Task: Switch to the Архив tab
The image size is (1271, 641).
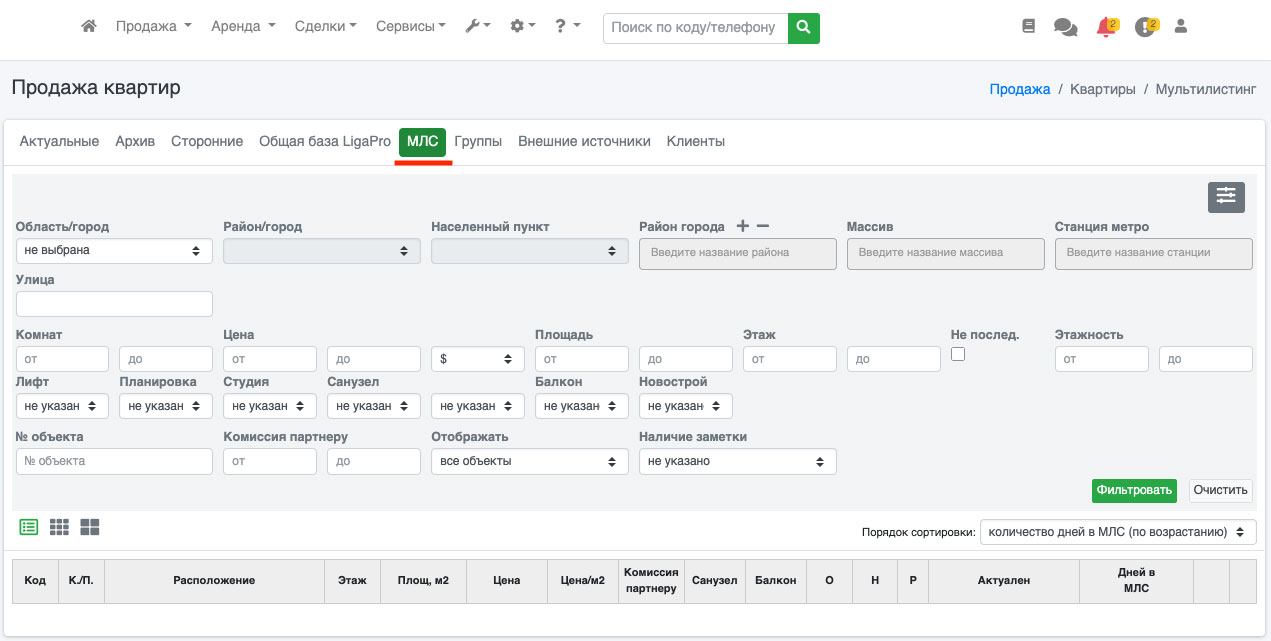Action: point(135,142)
